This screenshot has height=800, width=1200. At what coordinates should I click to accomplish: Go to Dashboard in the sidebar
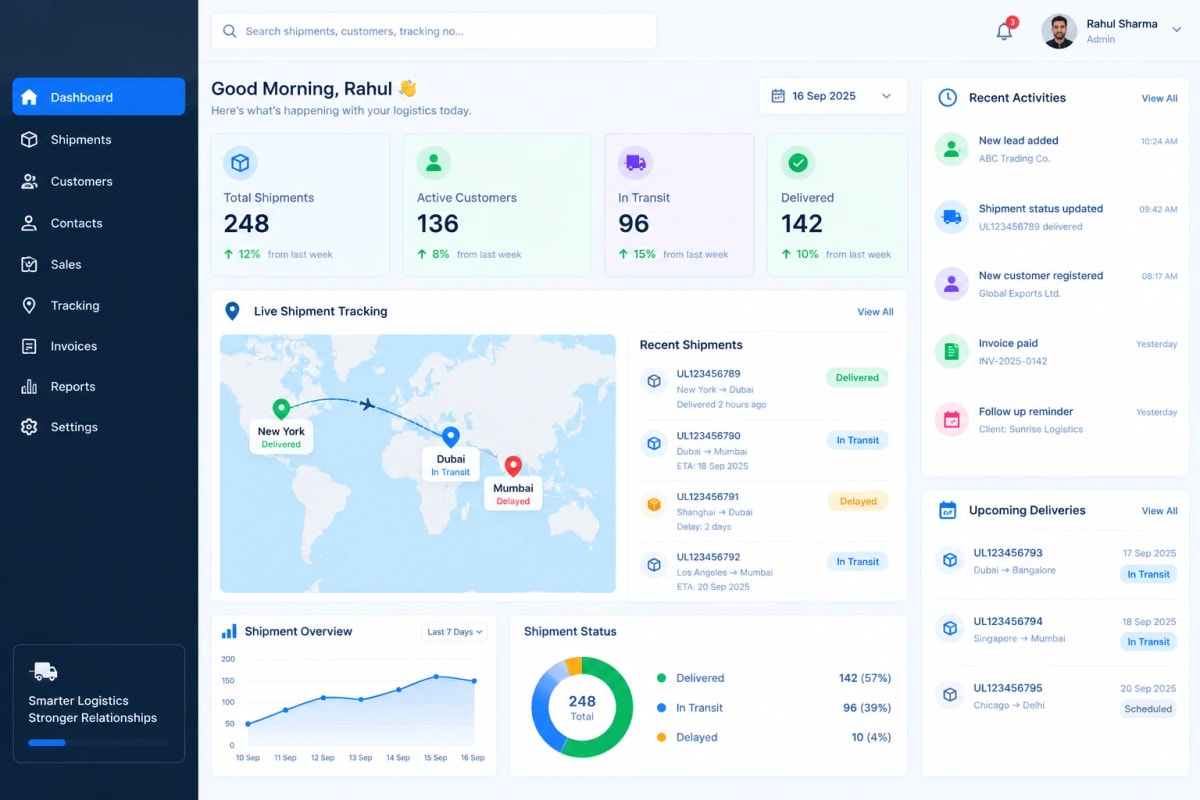(x=98, y=97)
